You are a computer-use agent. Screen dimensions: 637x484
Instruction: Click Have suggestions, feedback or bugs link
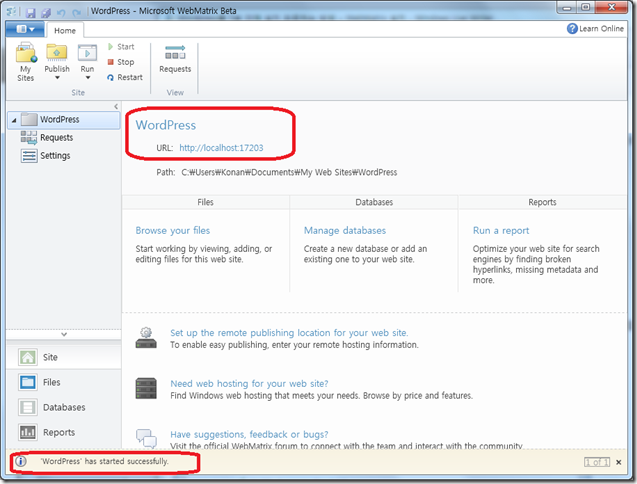(249, 434)
